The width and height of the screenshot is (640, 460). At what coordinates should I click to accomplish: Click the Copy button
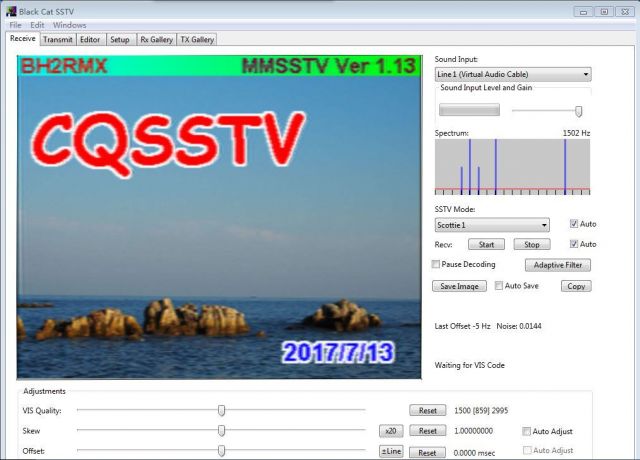coord(576,286)
